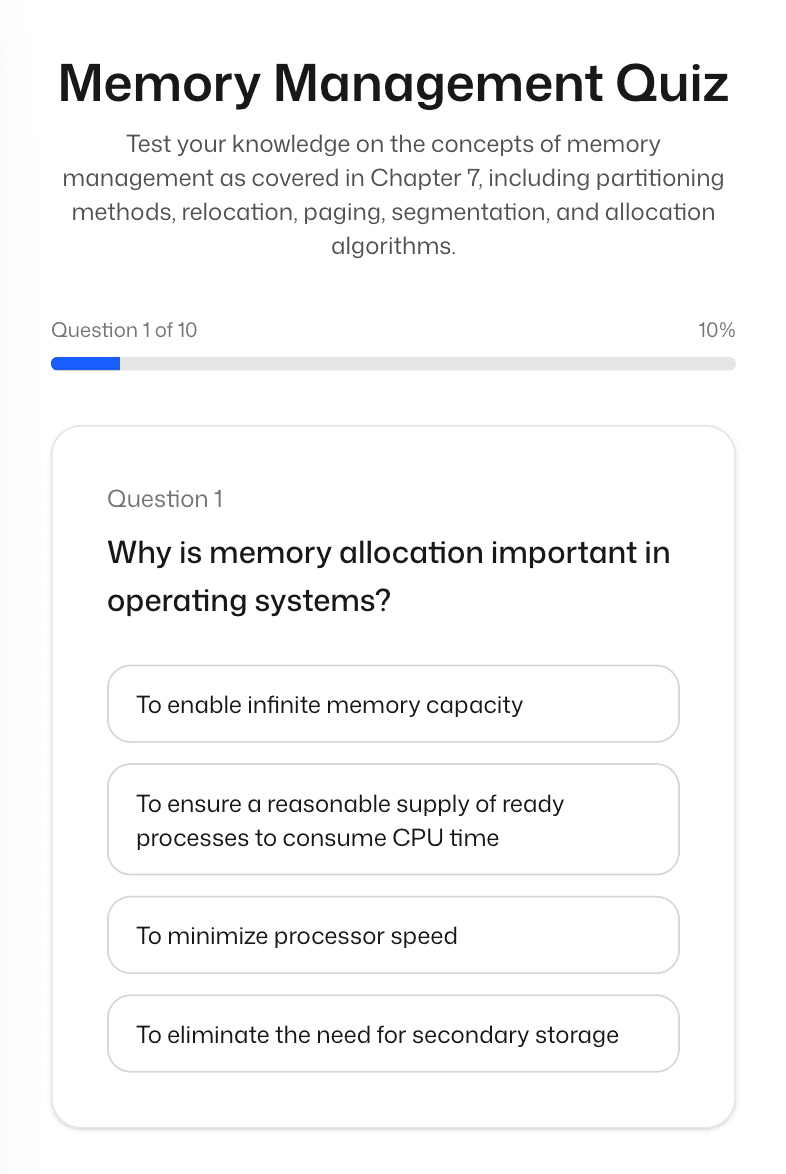Click the "Question 1 of 10" label
Viewport: 786px width, 1174px height.
pyautogui.click(x=124, y=330)
